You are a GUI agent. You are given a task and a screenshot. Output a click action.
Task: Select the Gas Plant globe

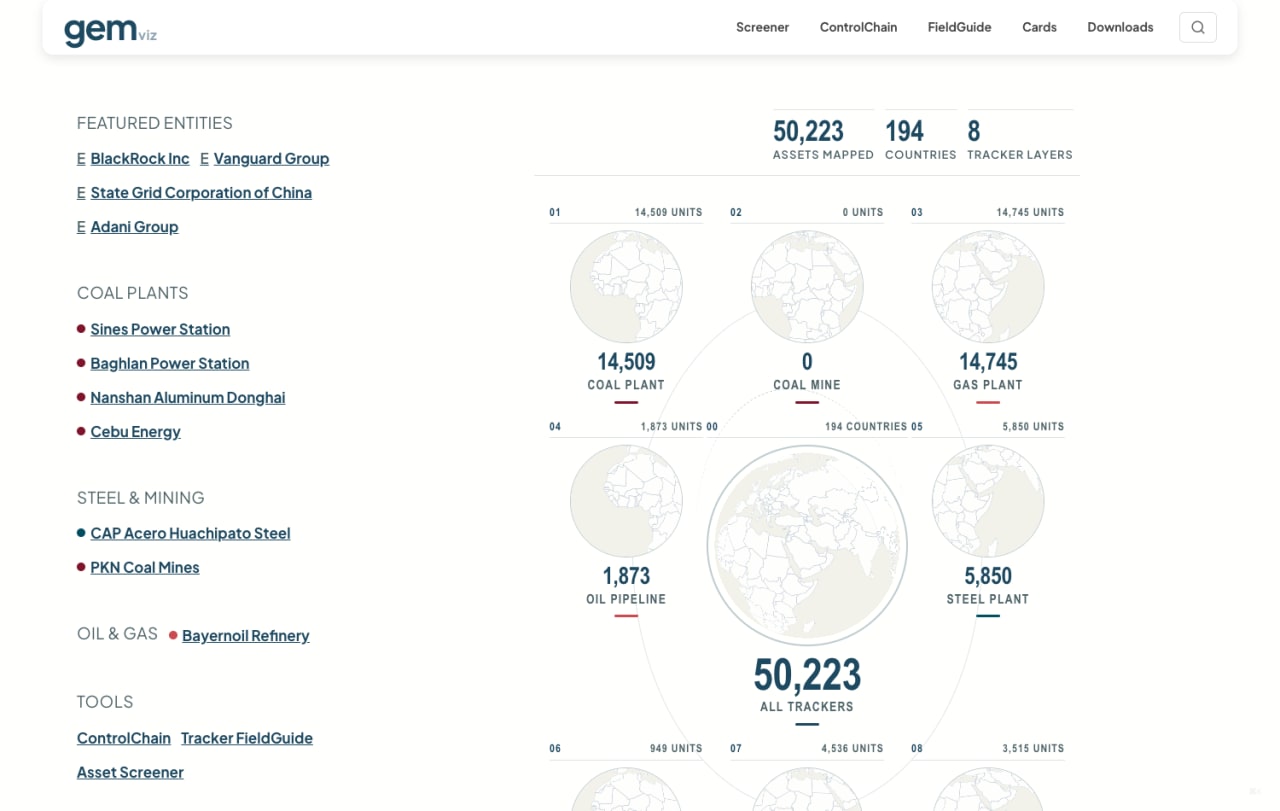988,287
